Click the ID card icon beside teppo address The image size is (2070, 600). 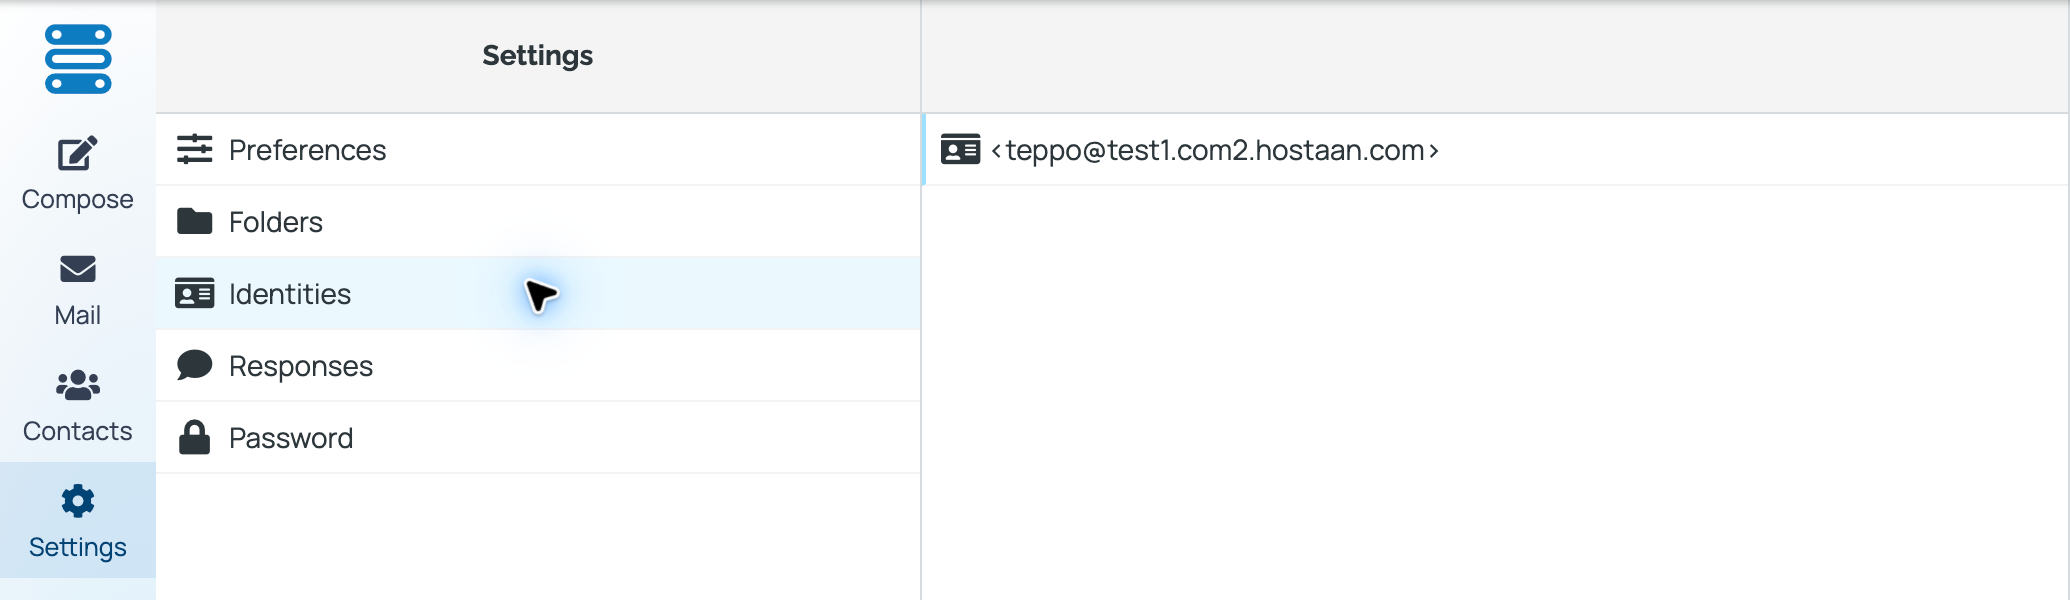click(960, 149)
